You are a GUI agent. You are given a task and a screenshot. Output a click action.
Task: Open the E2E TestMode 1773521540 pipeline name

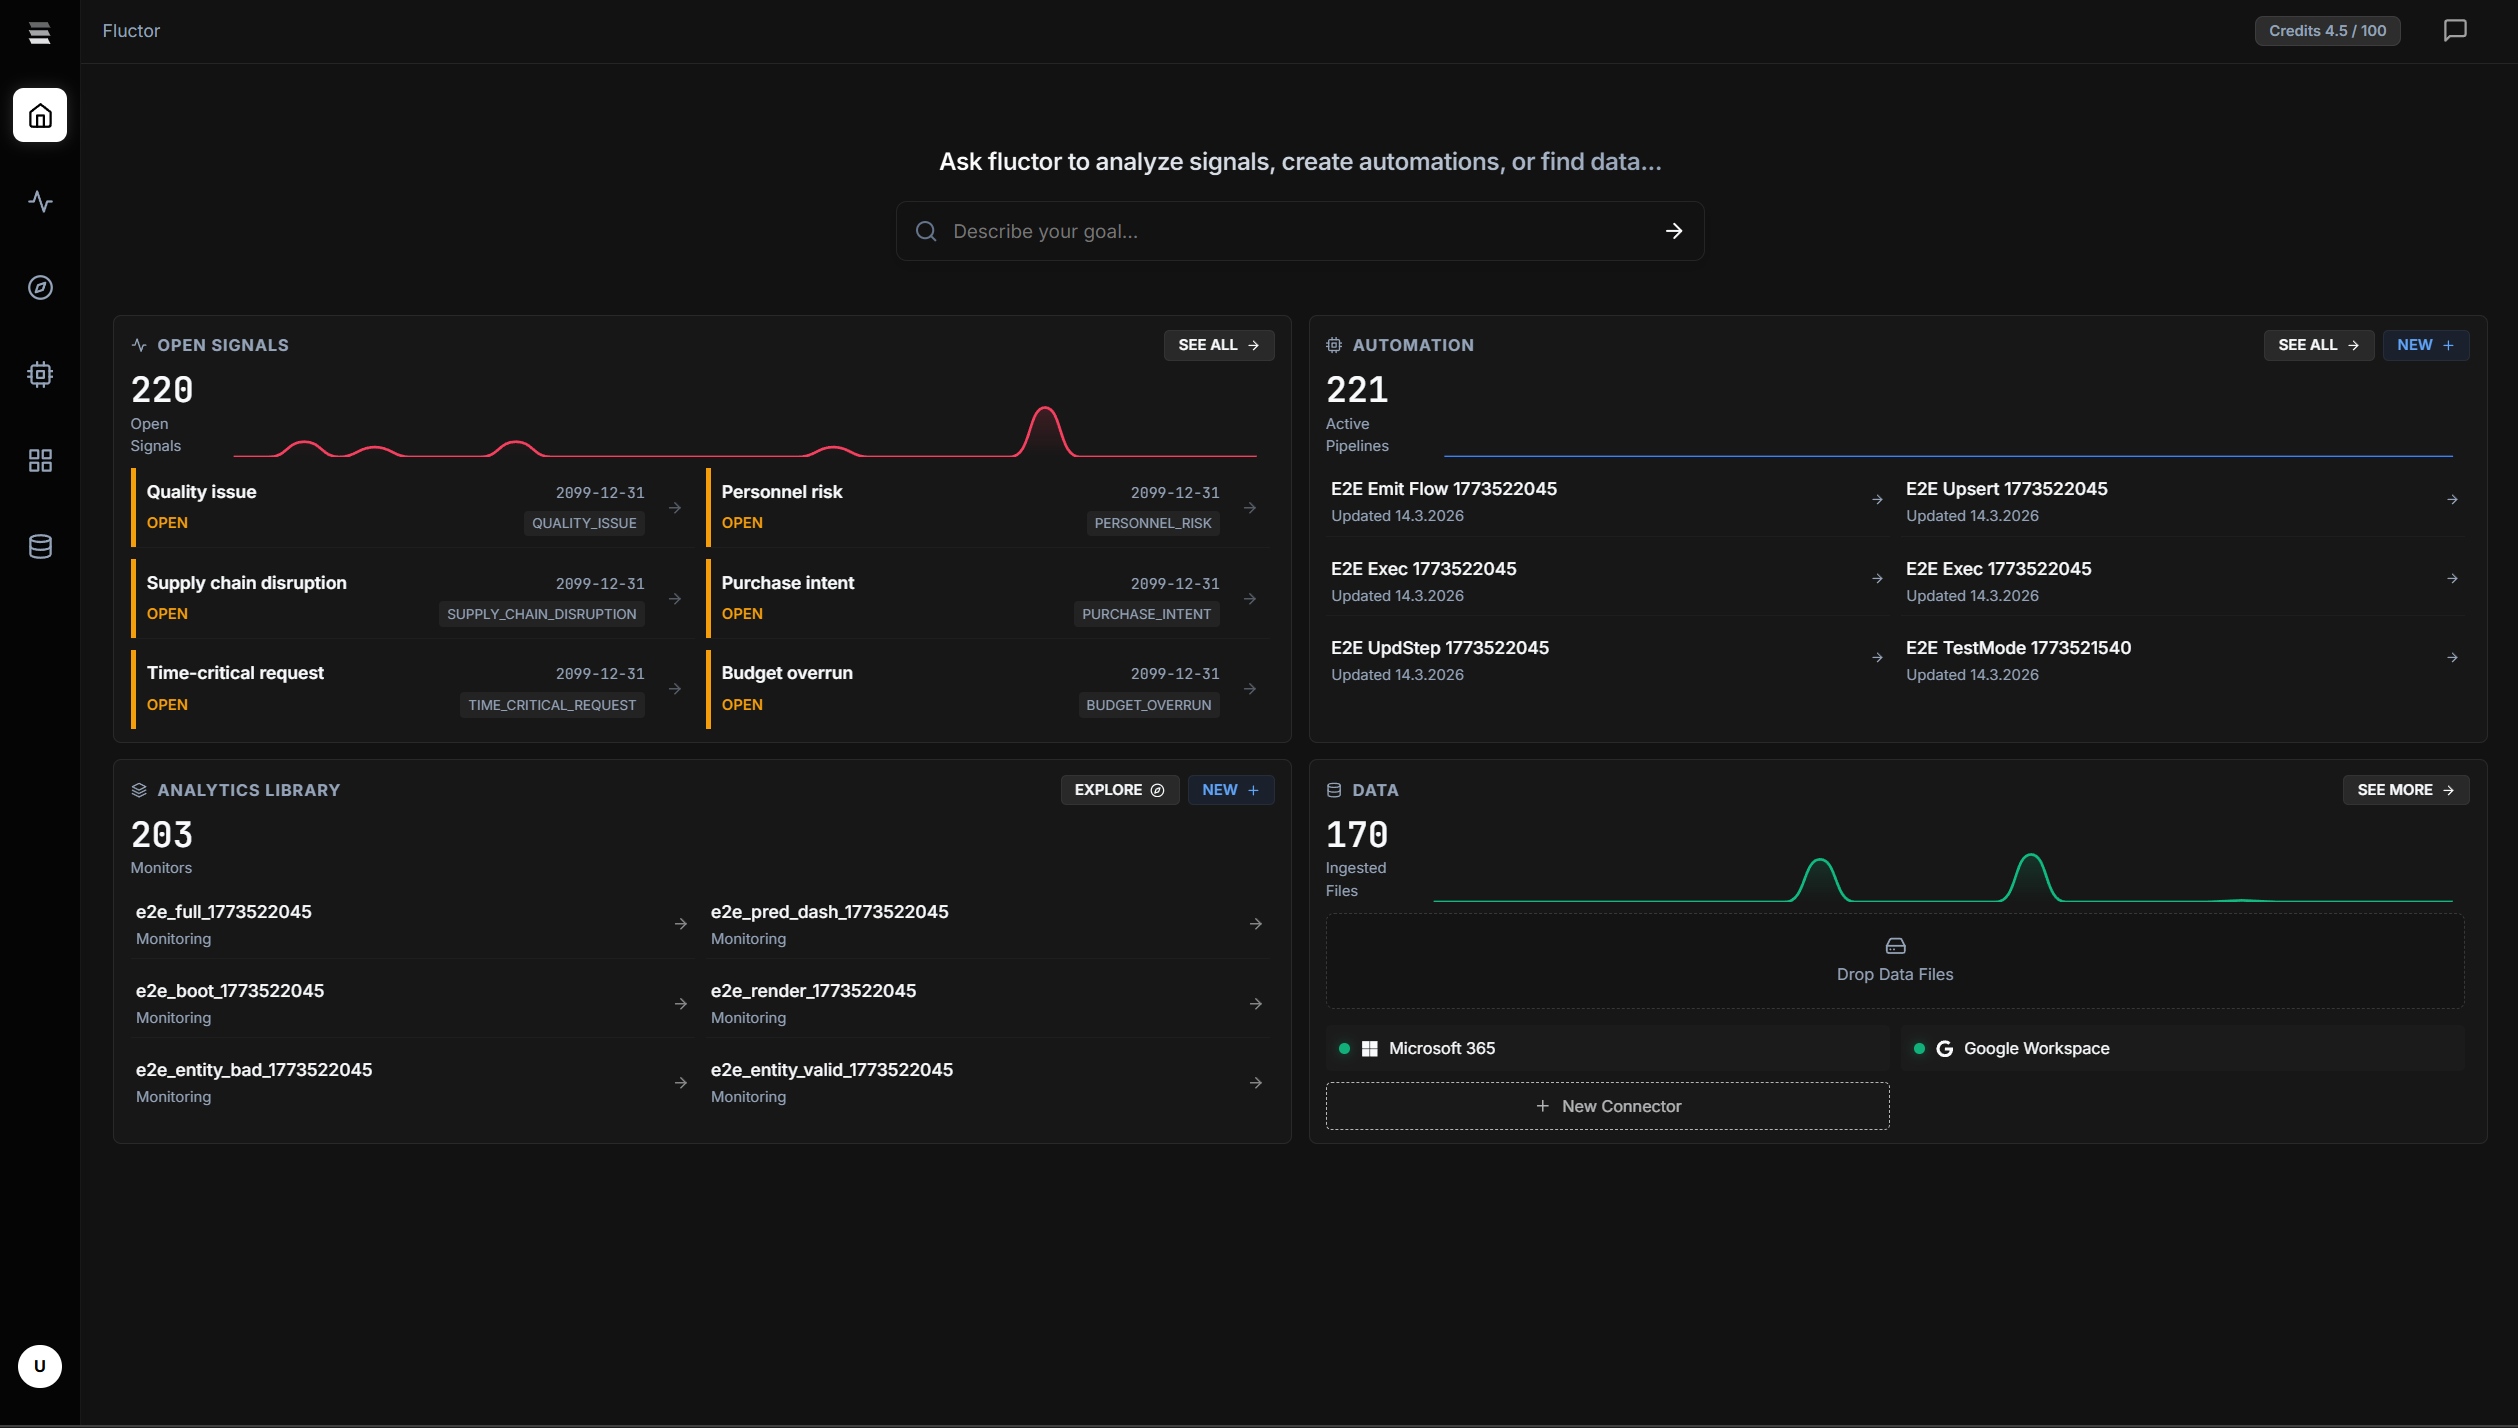point(2018,648)
